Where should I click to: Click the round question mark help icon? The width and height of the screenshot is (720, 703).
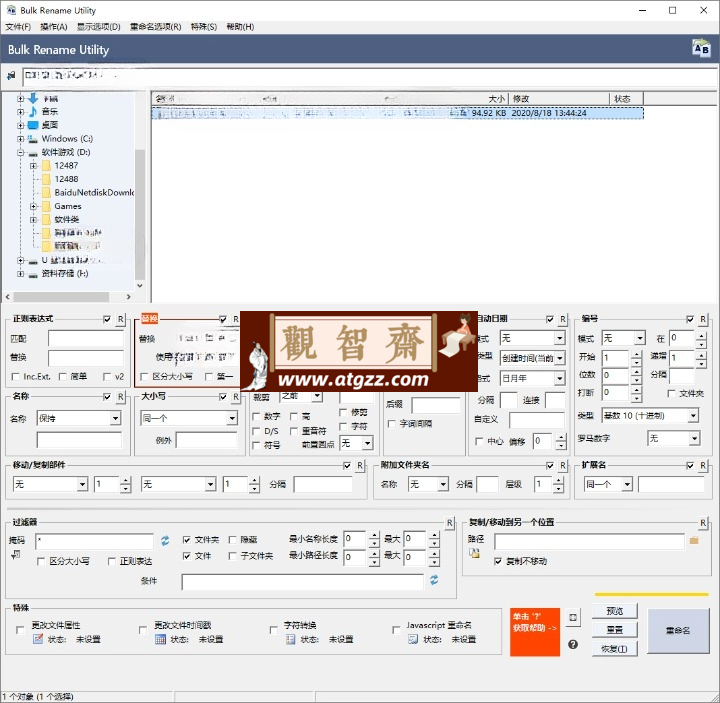tap(573, 644)
